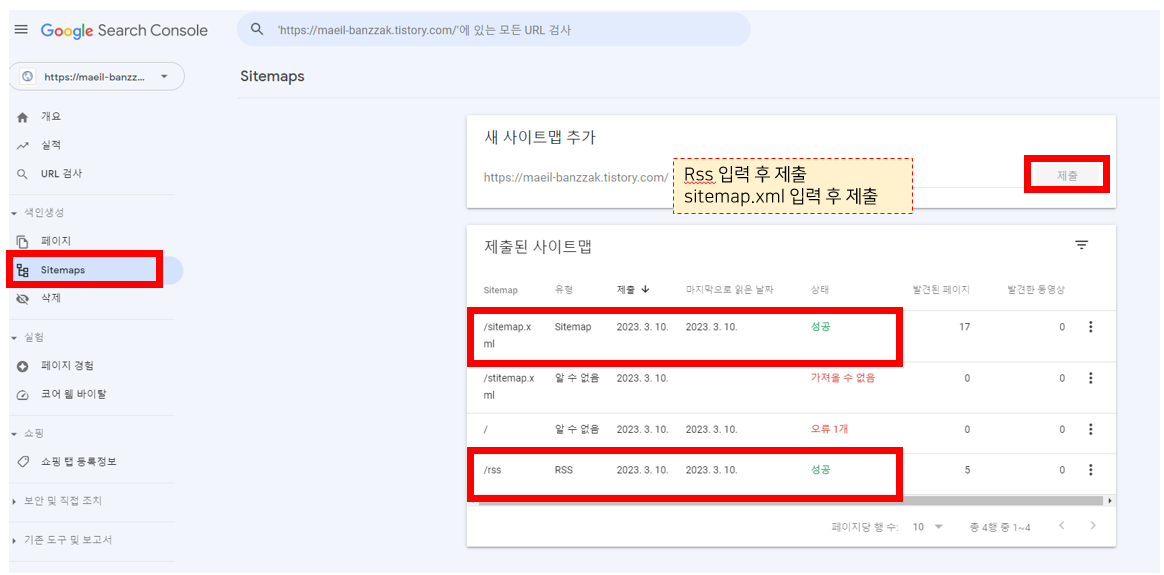The width and height of the screenshot is (1164, 575).
Task: Open the hamburger main menu
Action: [21, 30]
